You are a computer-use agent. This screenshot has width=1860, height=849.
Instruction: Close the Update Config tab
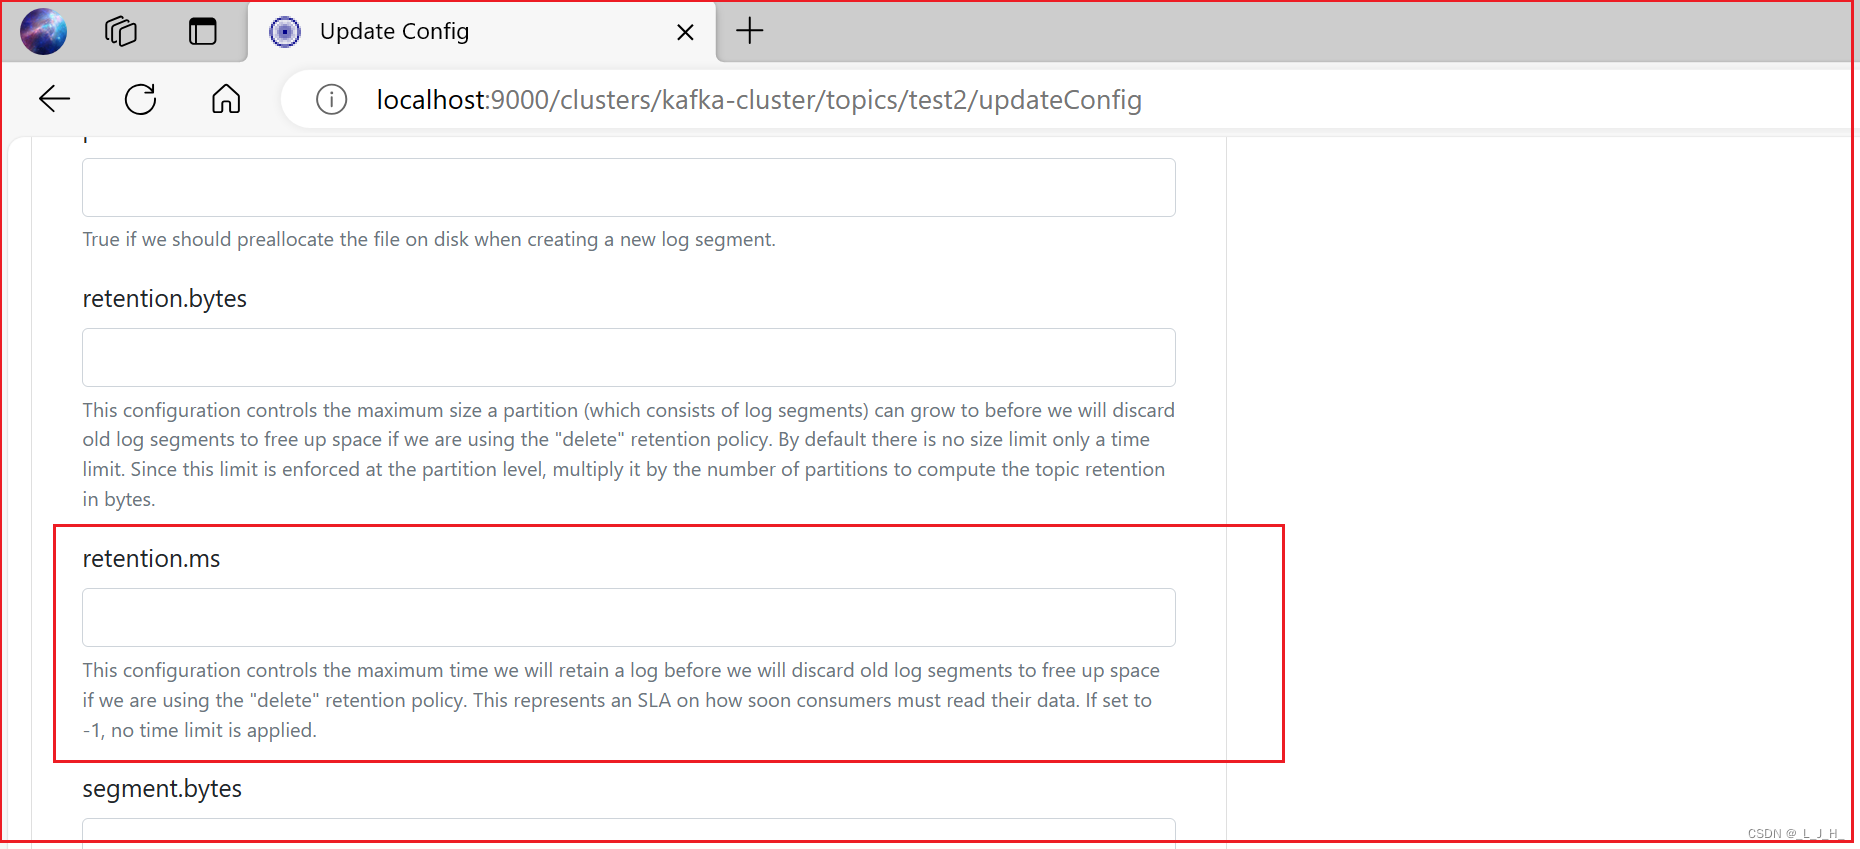[685, 32]
